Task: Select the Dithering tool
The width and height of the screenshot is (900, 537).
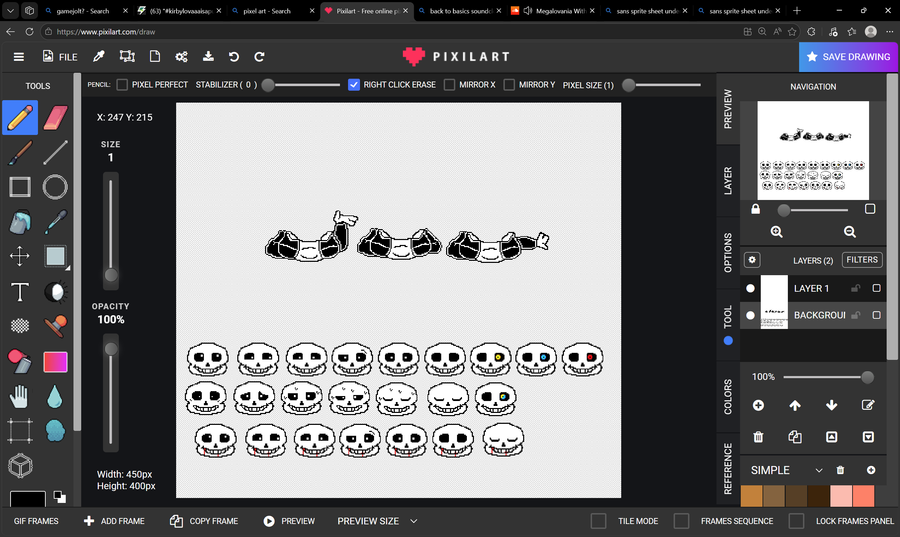Action: (x=20, y=326)
